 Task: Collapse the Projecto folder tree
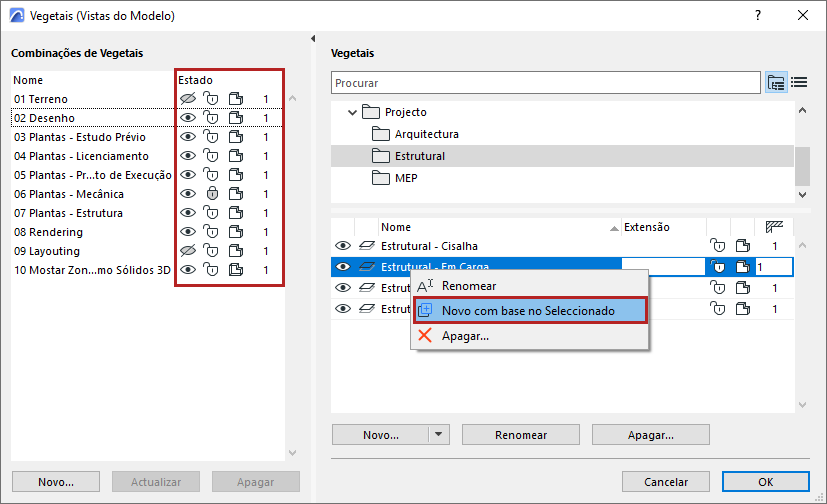352,113
